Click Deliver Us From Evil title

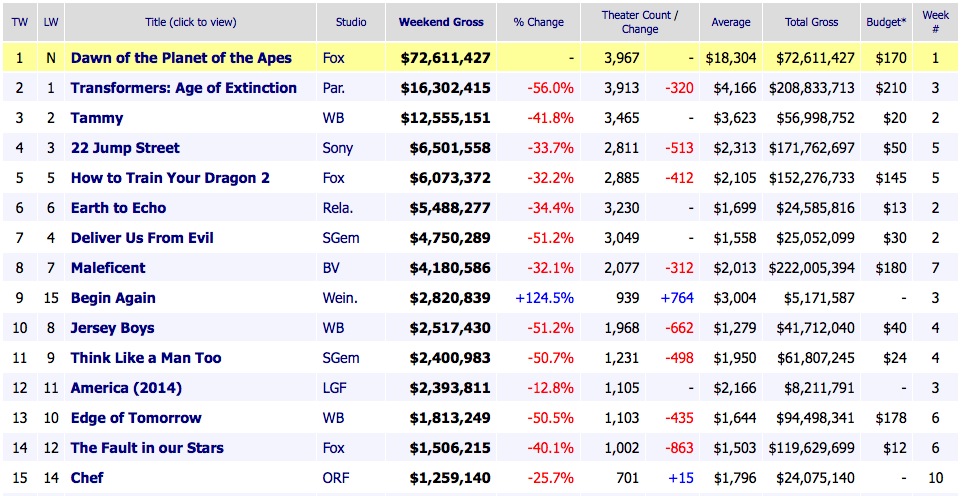pos(142,238)
